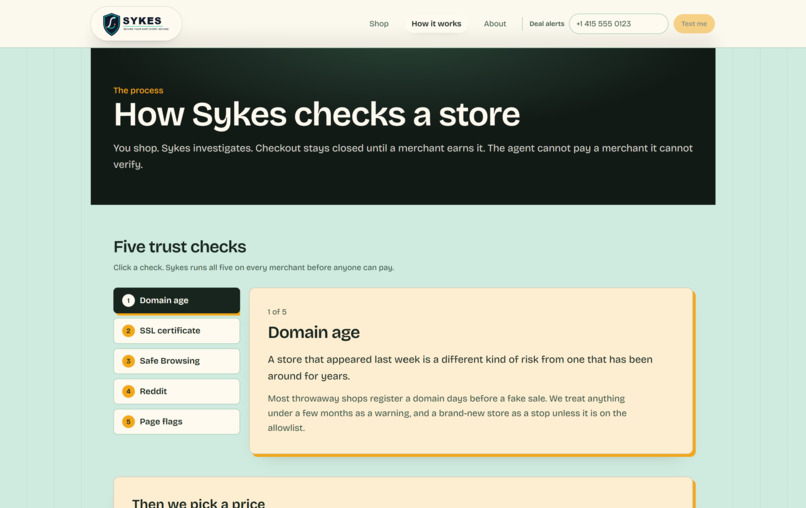Click the '1 of 5' counter text

click(277, 312)
